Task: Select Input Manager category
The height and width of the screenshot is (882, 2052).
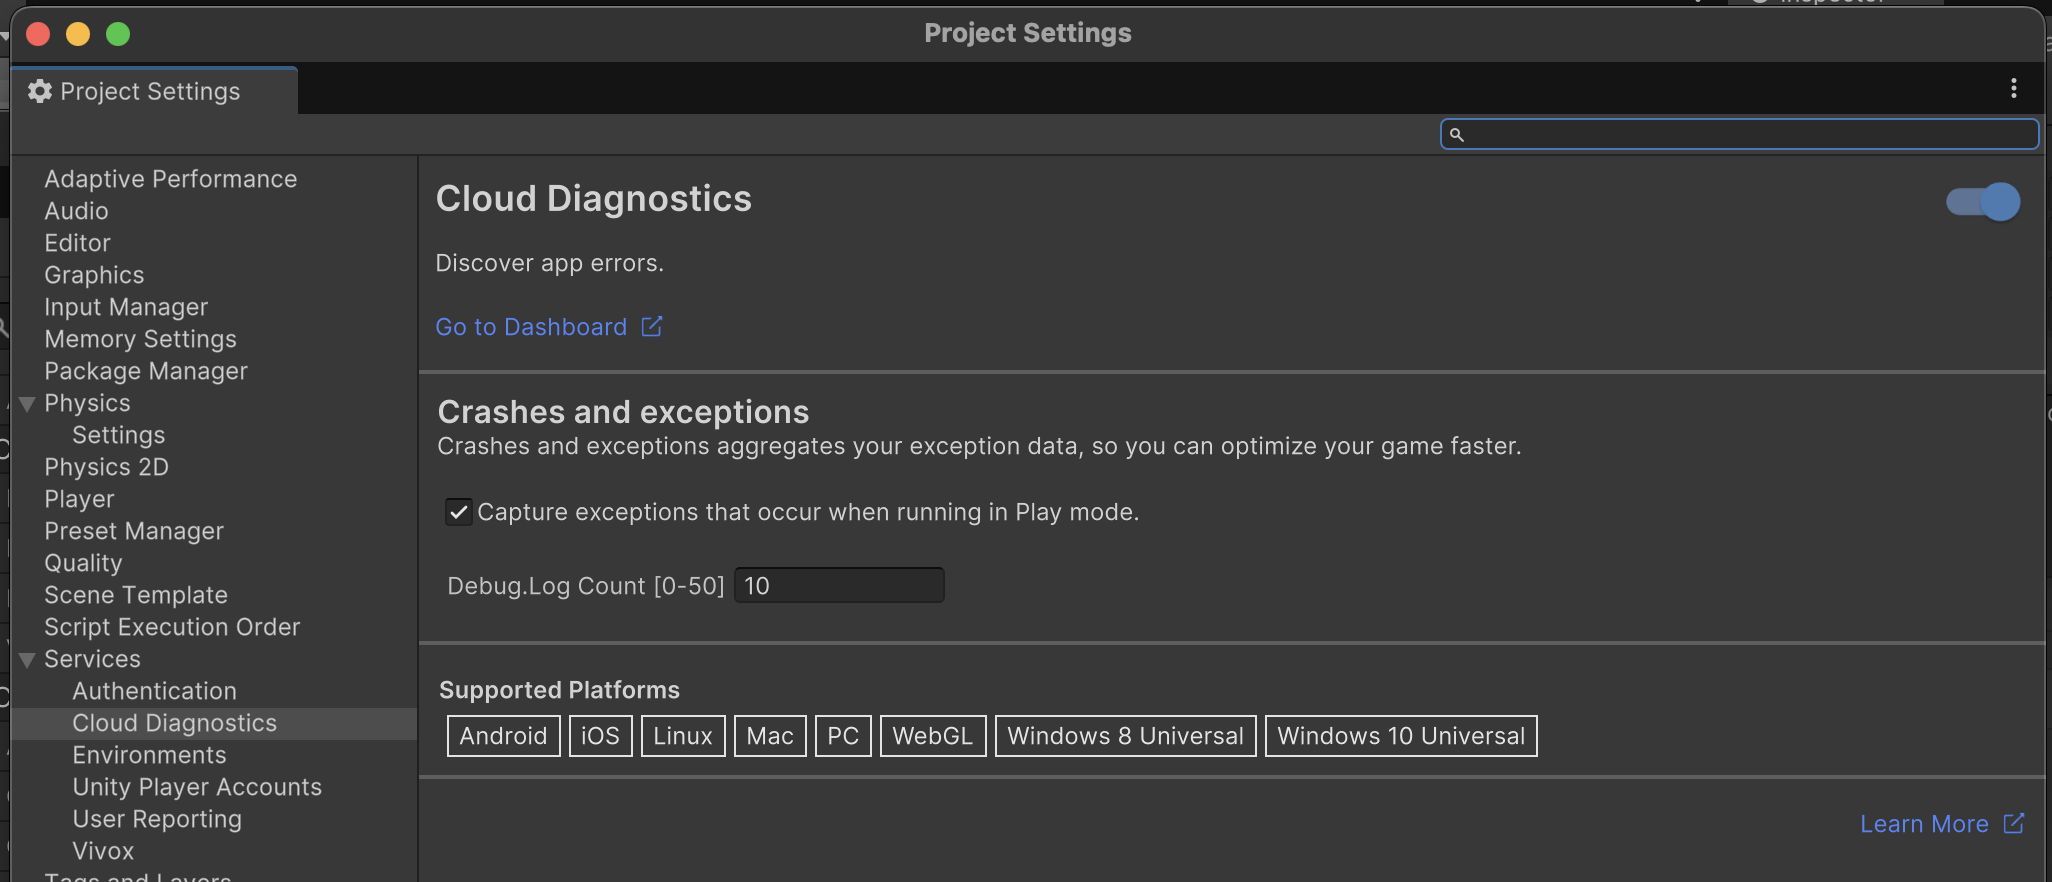Action: 126,307
